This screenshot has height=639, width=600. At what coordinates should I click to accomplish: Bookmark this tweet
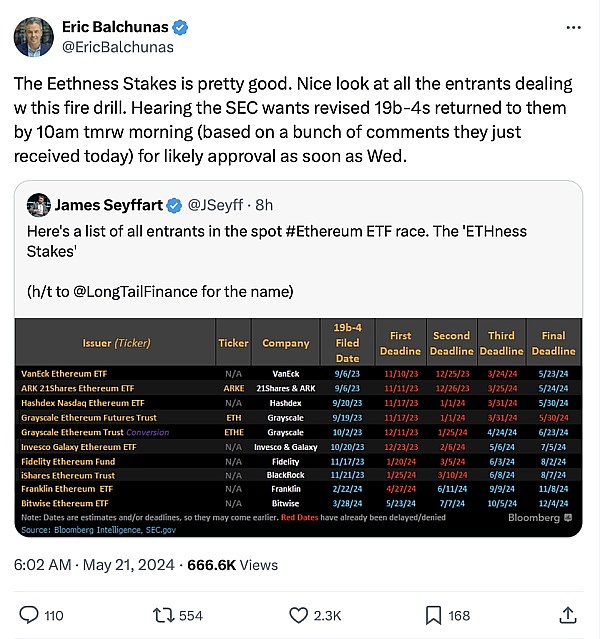pyautogui.click(x=433, y=614)
